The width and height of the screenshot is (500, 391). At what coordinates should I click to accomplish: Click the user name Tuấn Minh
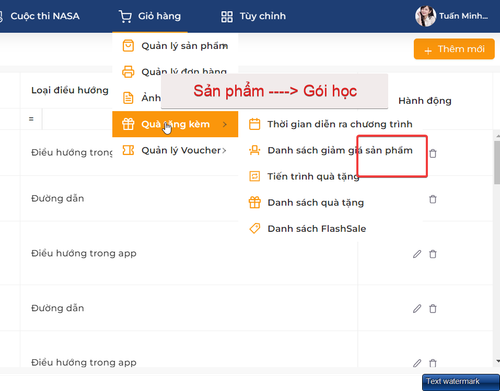tap(463, 16)
